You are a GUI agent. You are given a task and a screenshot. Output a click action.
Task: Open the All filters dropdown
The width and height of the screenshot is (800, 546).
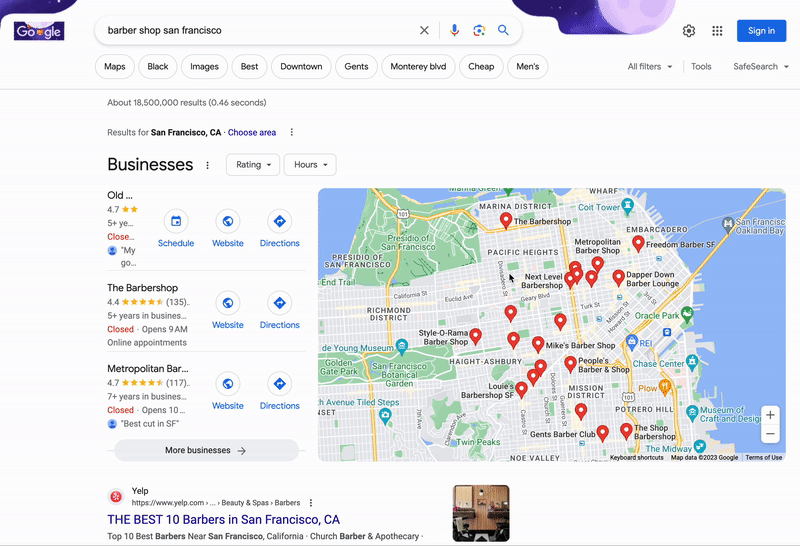650,67
